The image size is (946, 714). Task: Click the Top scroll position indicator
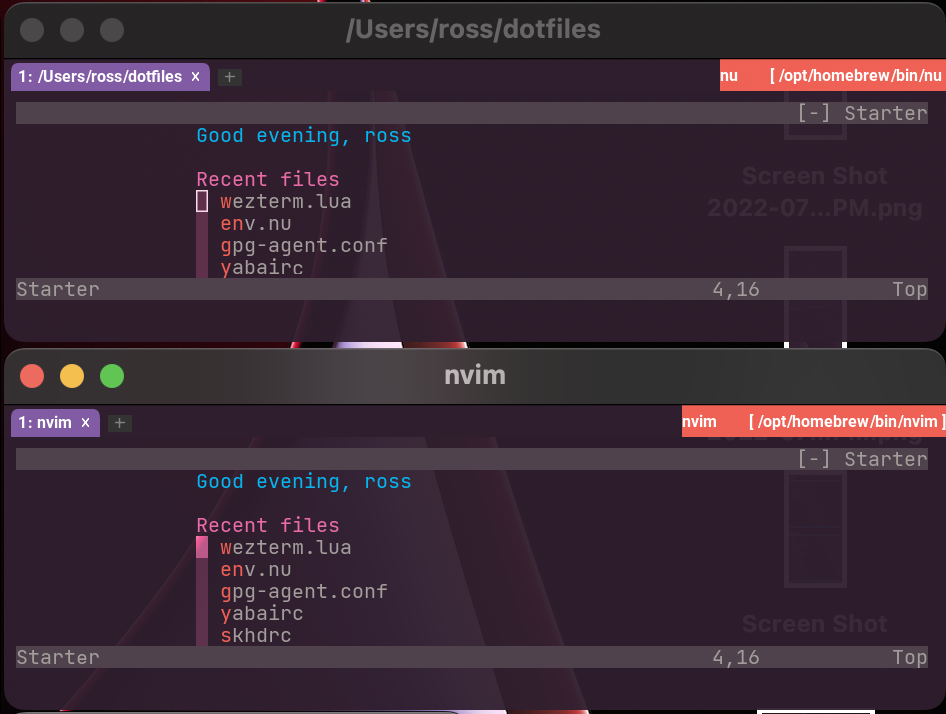coord(909,289)
